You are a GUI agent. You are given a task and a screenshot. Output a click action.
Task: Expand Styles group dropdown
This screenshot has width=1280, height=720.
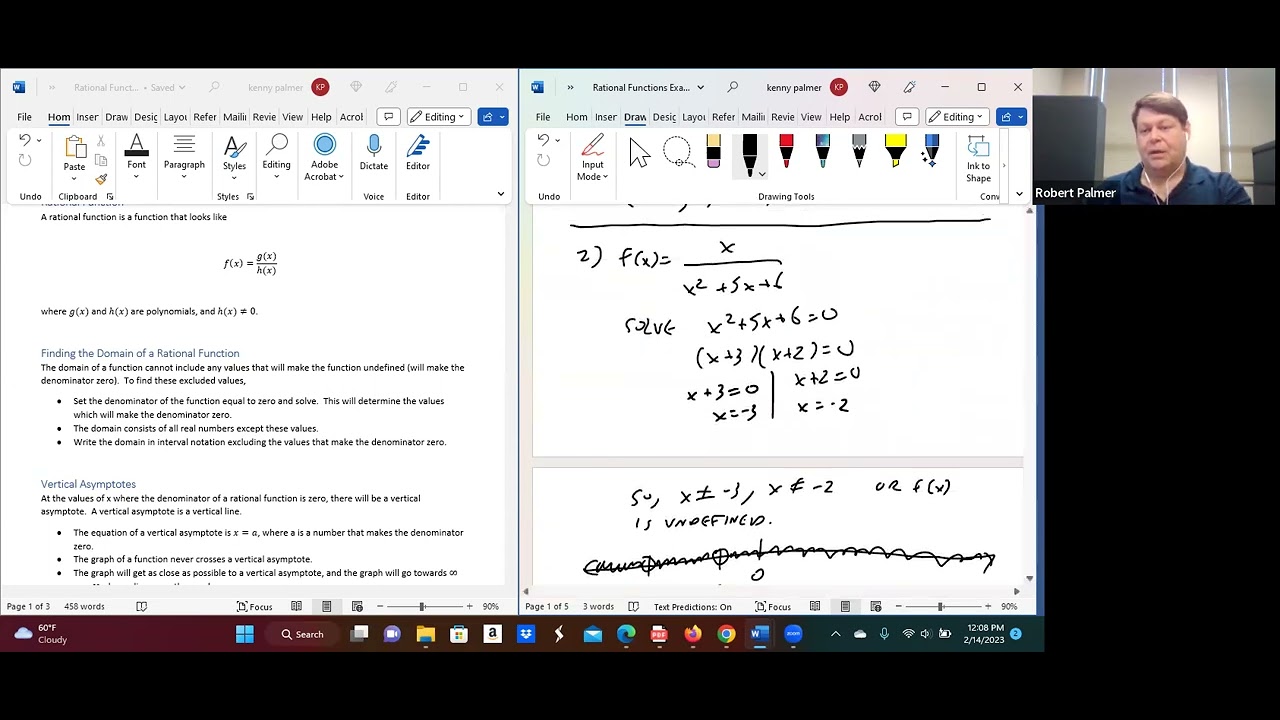pos(234,158)
